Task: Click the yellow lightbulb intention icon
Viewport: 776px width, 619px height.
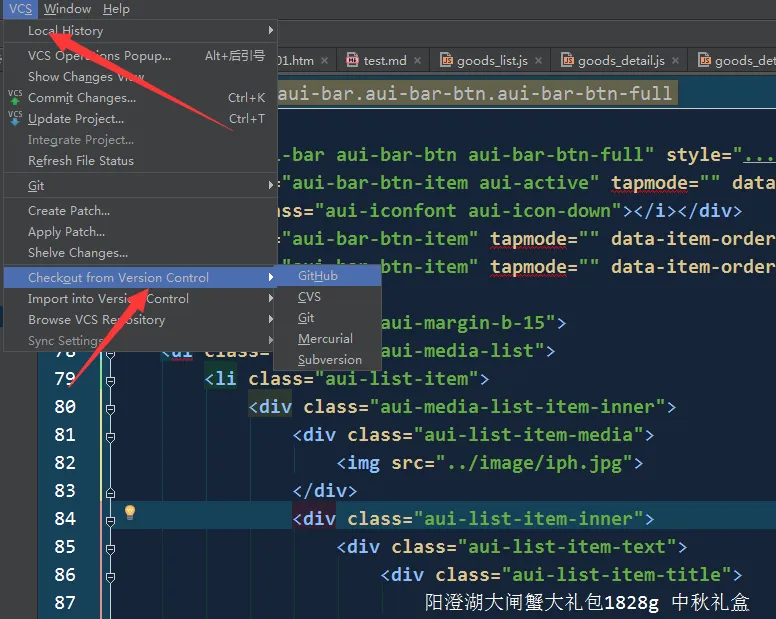Action: pos(130,512)
